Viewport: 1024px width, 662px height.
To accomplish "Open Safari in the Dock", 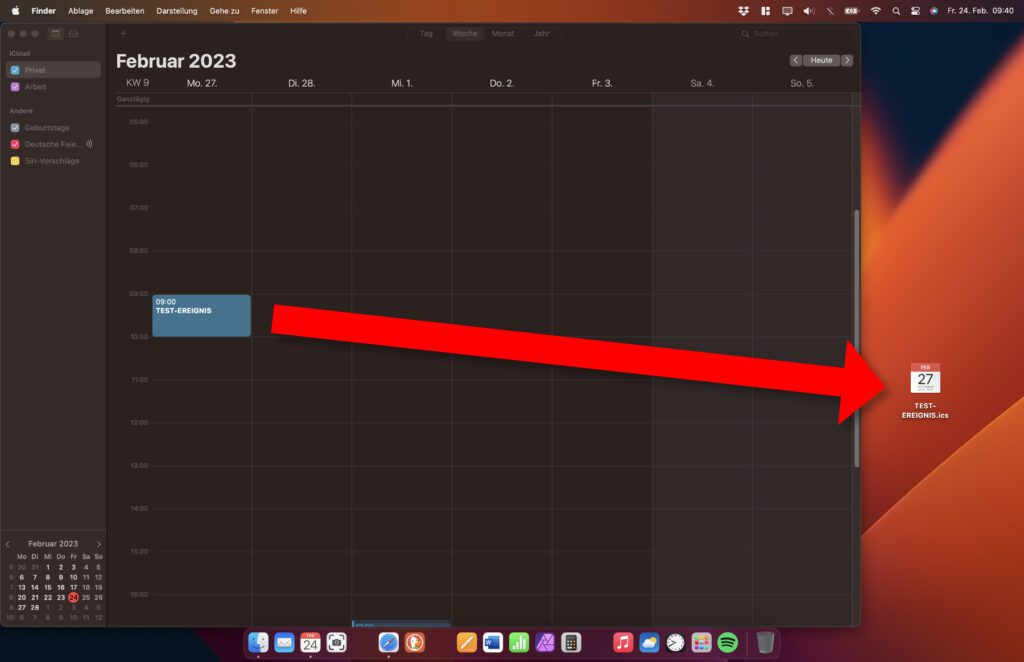I will pyautogui.click(x=389, y=642).
